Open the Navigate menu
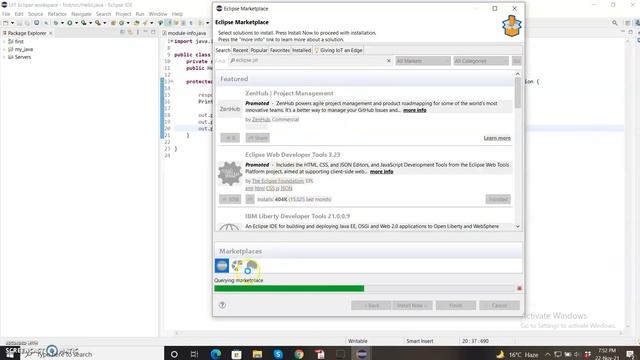 coord(81,14)
